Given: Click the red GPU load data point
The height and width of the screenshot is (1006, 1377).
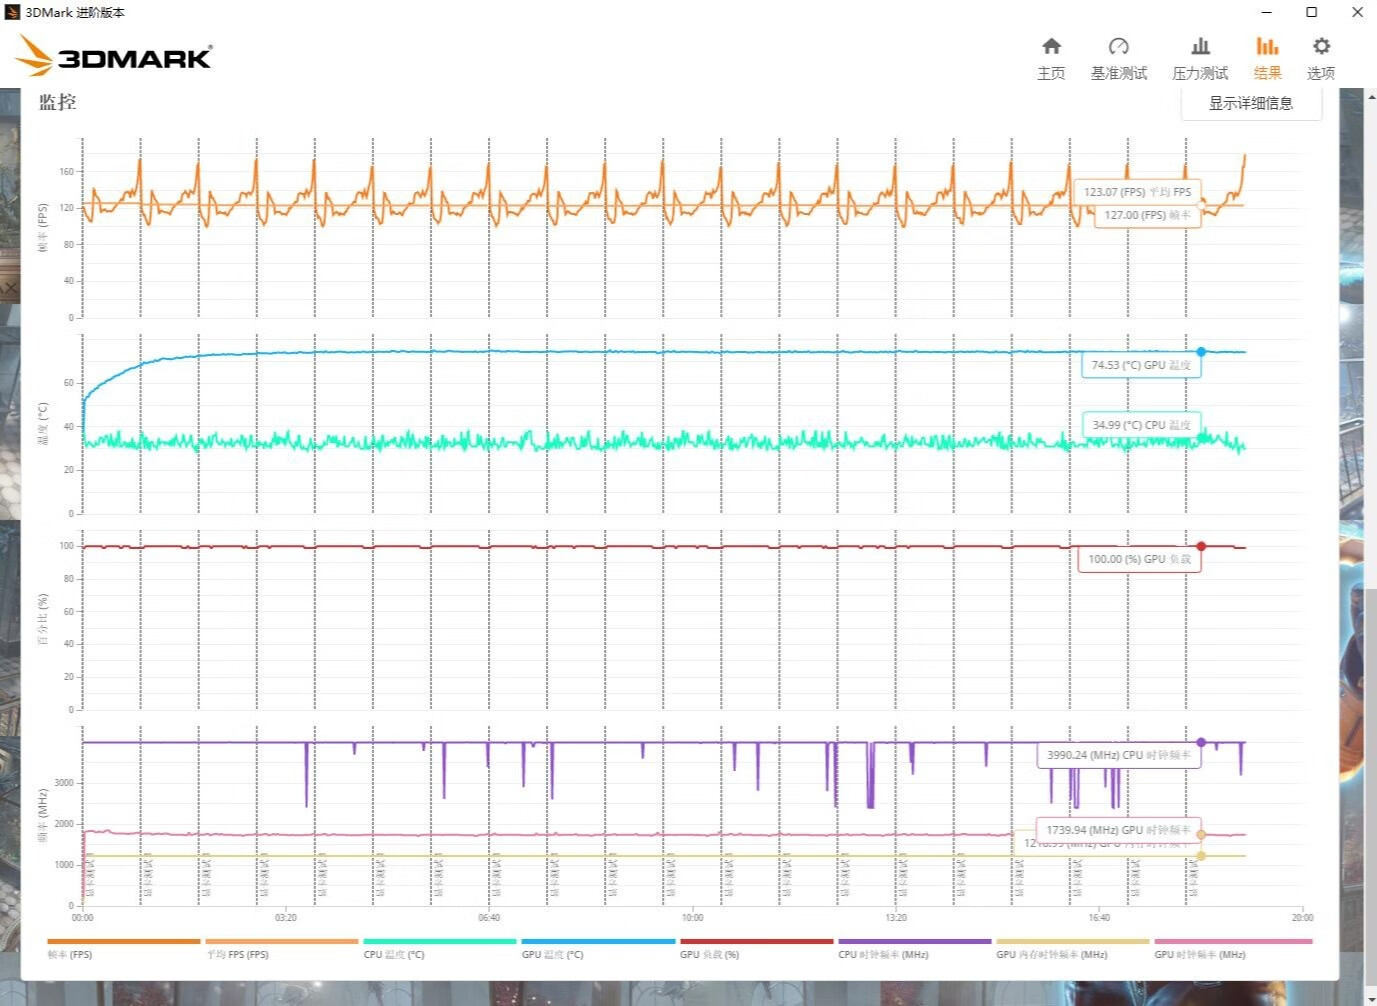Looking at the screenshot, I should tap(1201, 546).
